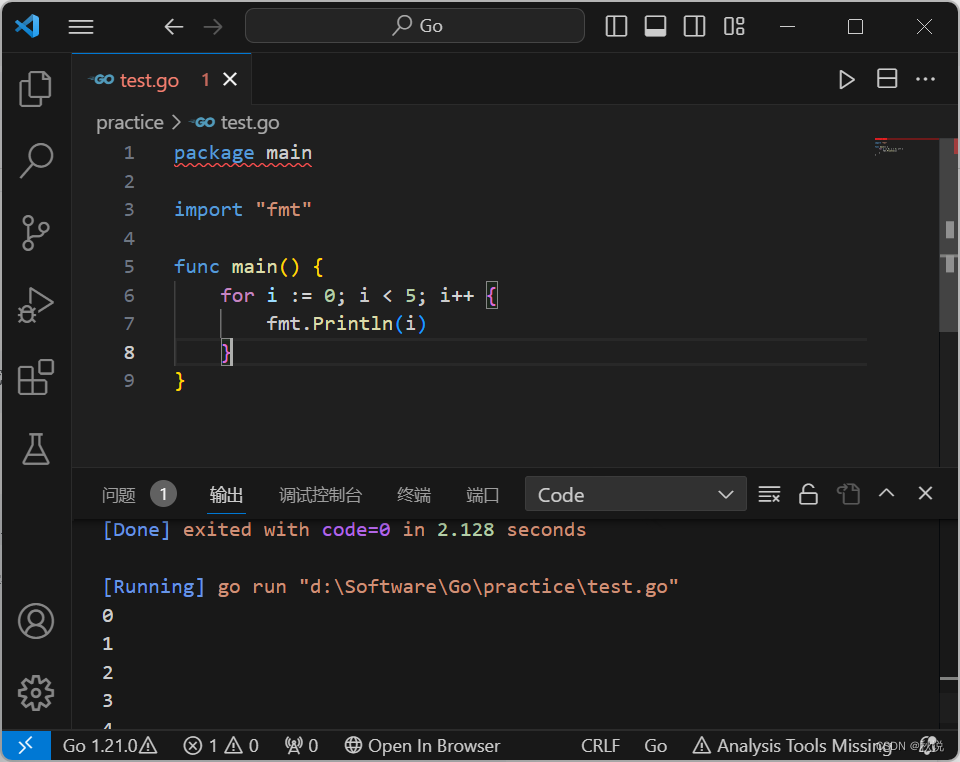Open the Source Control view
Screen dimensions: 960x762
pyautogui.click(x=36, y=233)
